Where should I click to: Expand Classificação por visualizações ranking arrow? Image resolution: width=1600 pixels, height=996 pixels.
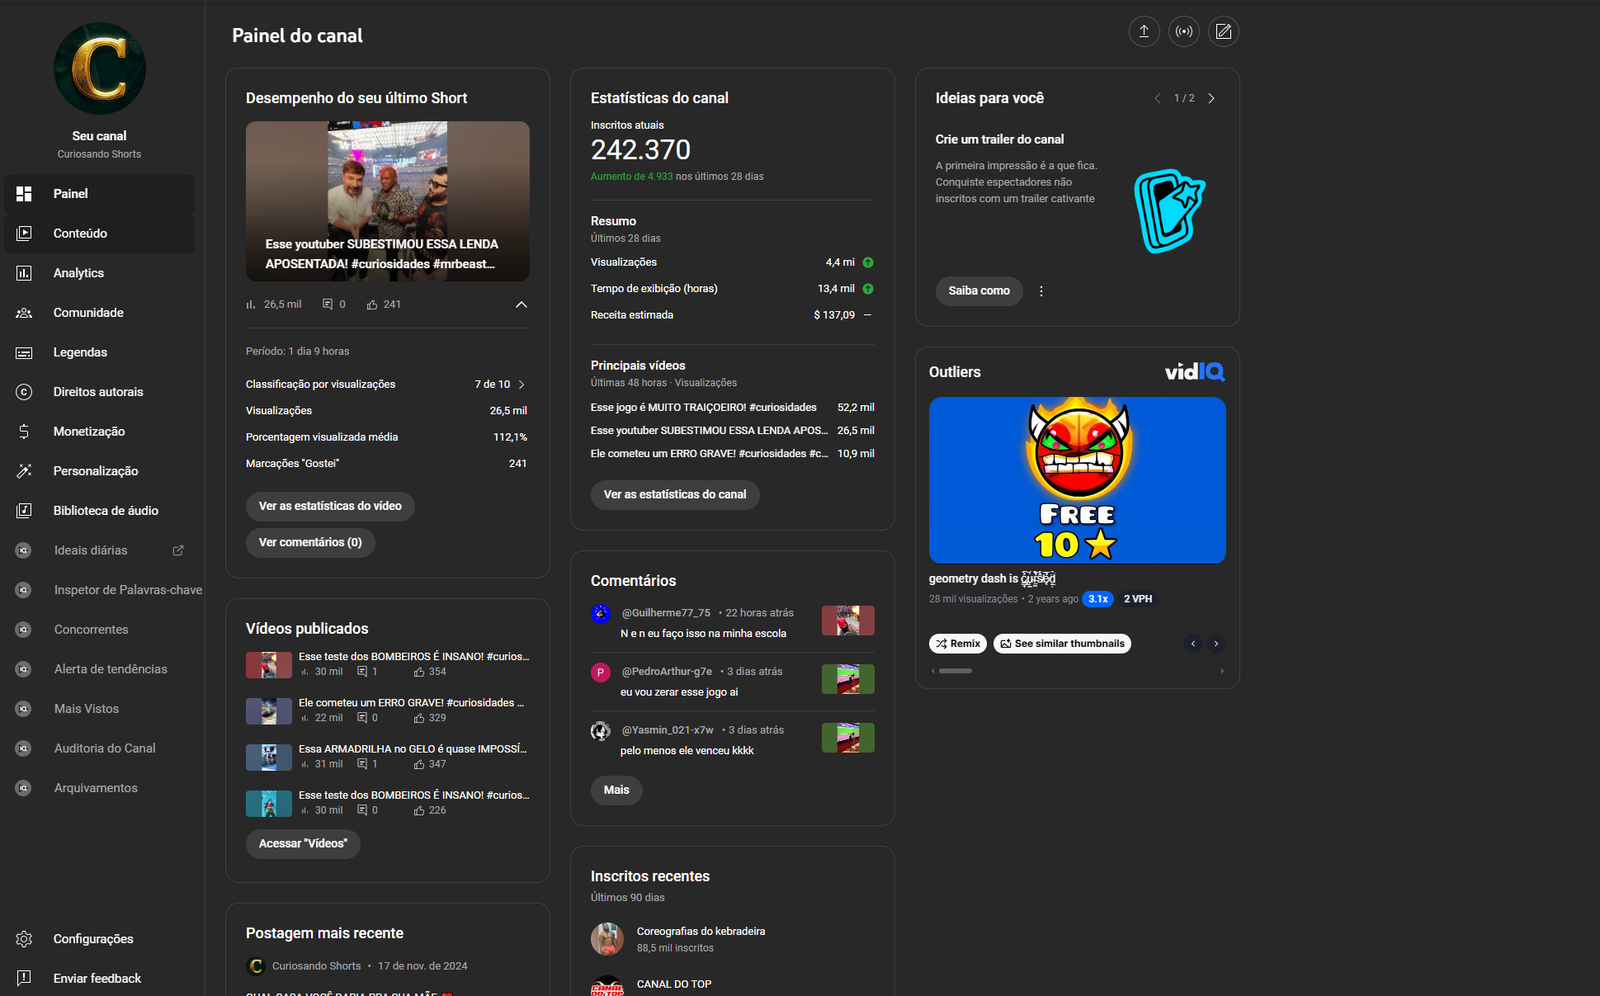[521, 384]
